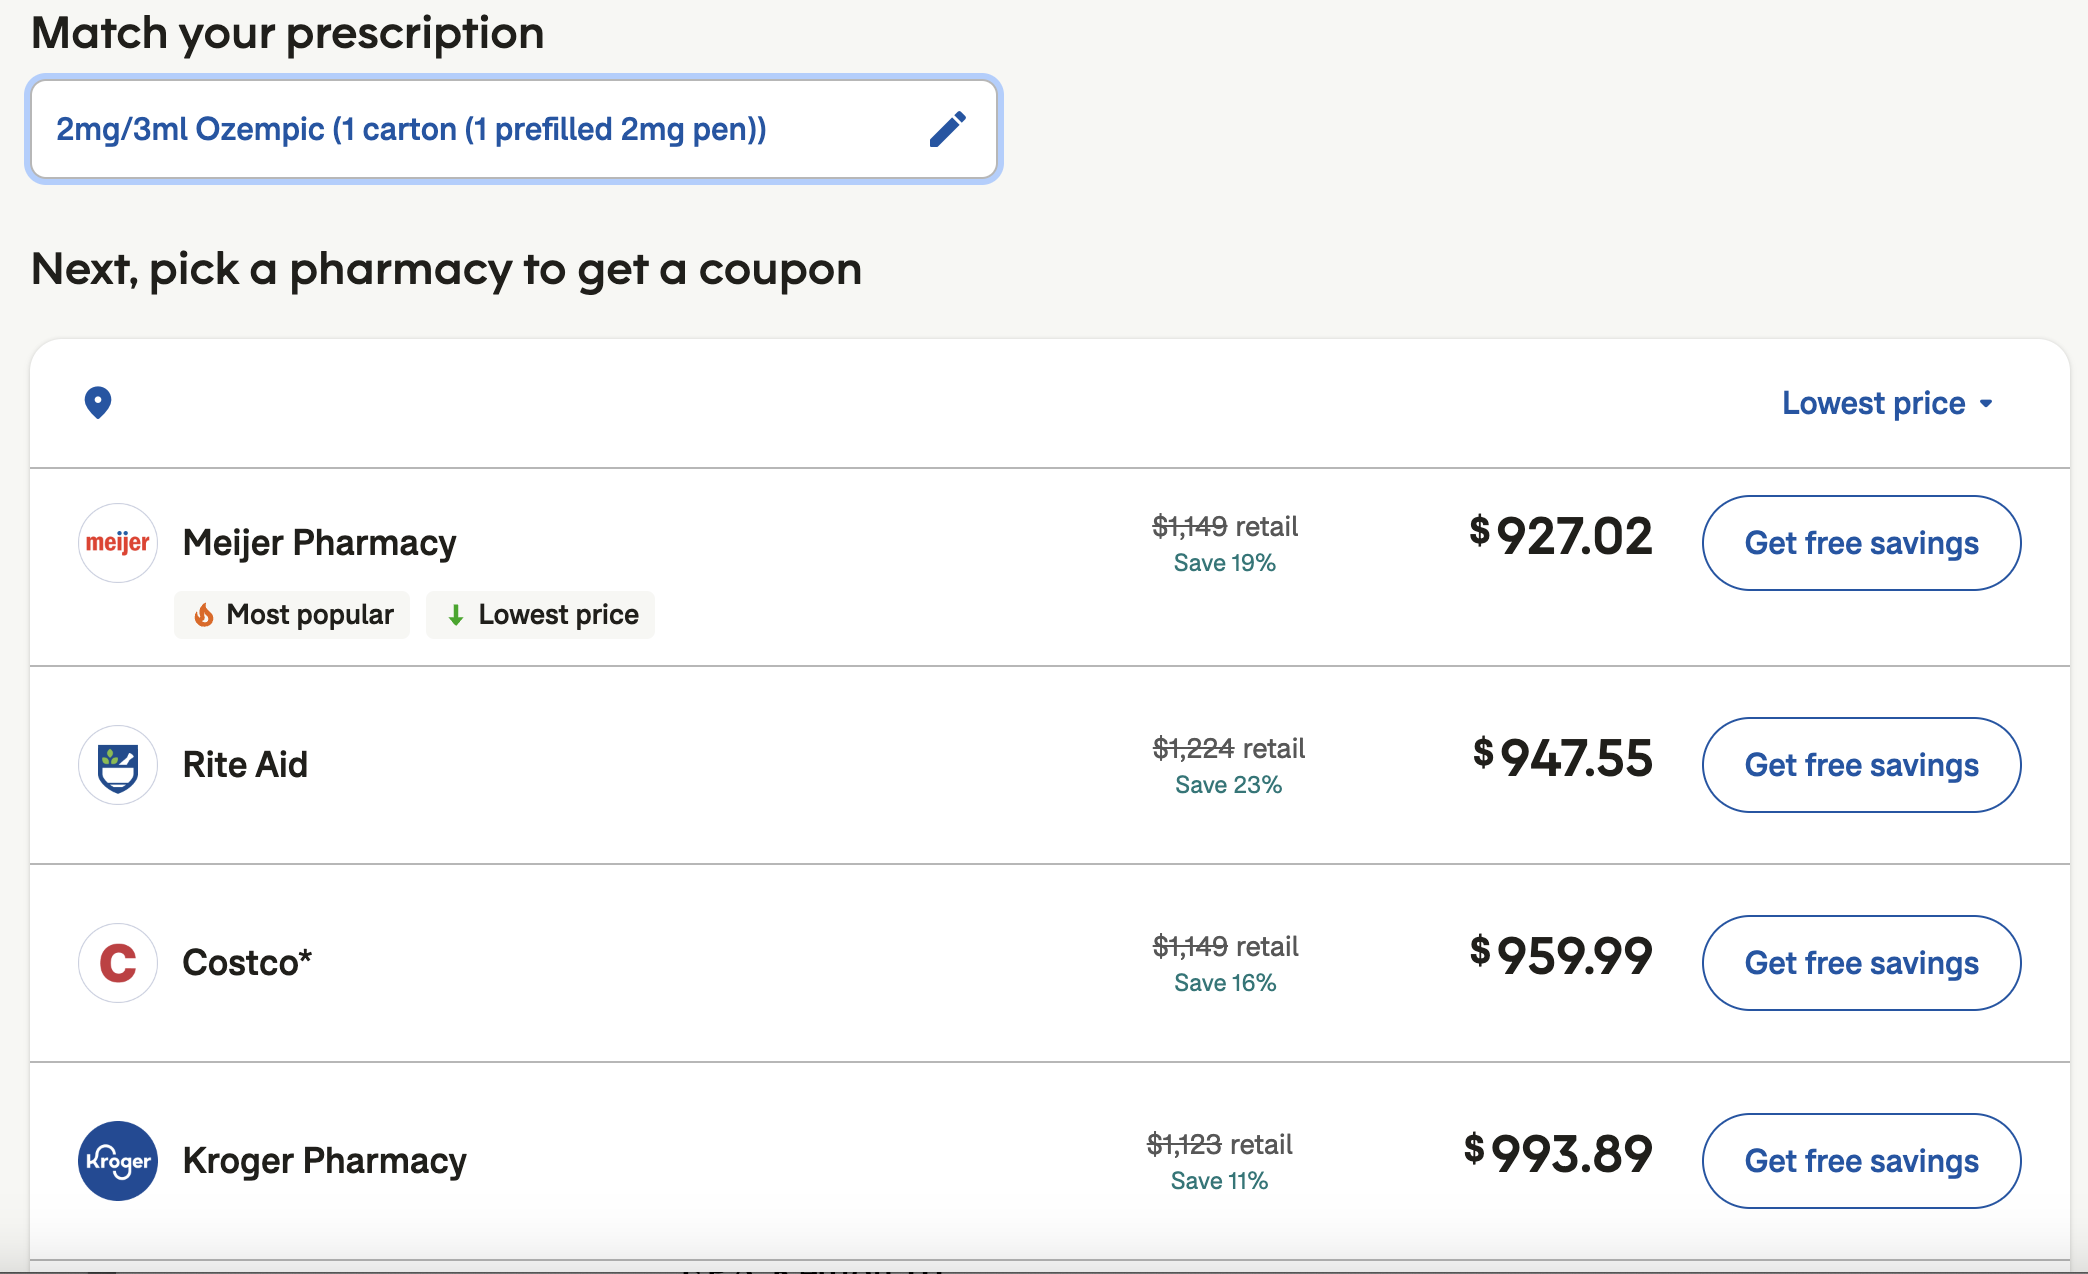Select the Costco pharmacy name

(247, 963)
